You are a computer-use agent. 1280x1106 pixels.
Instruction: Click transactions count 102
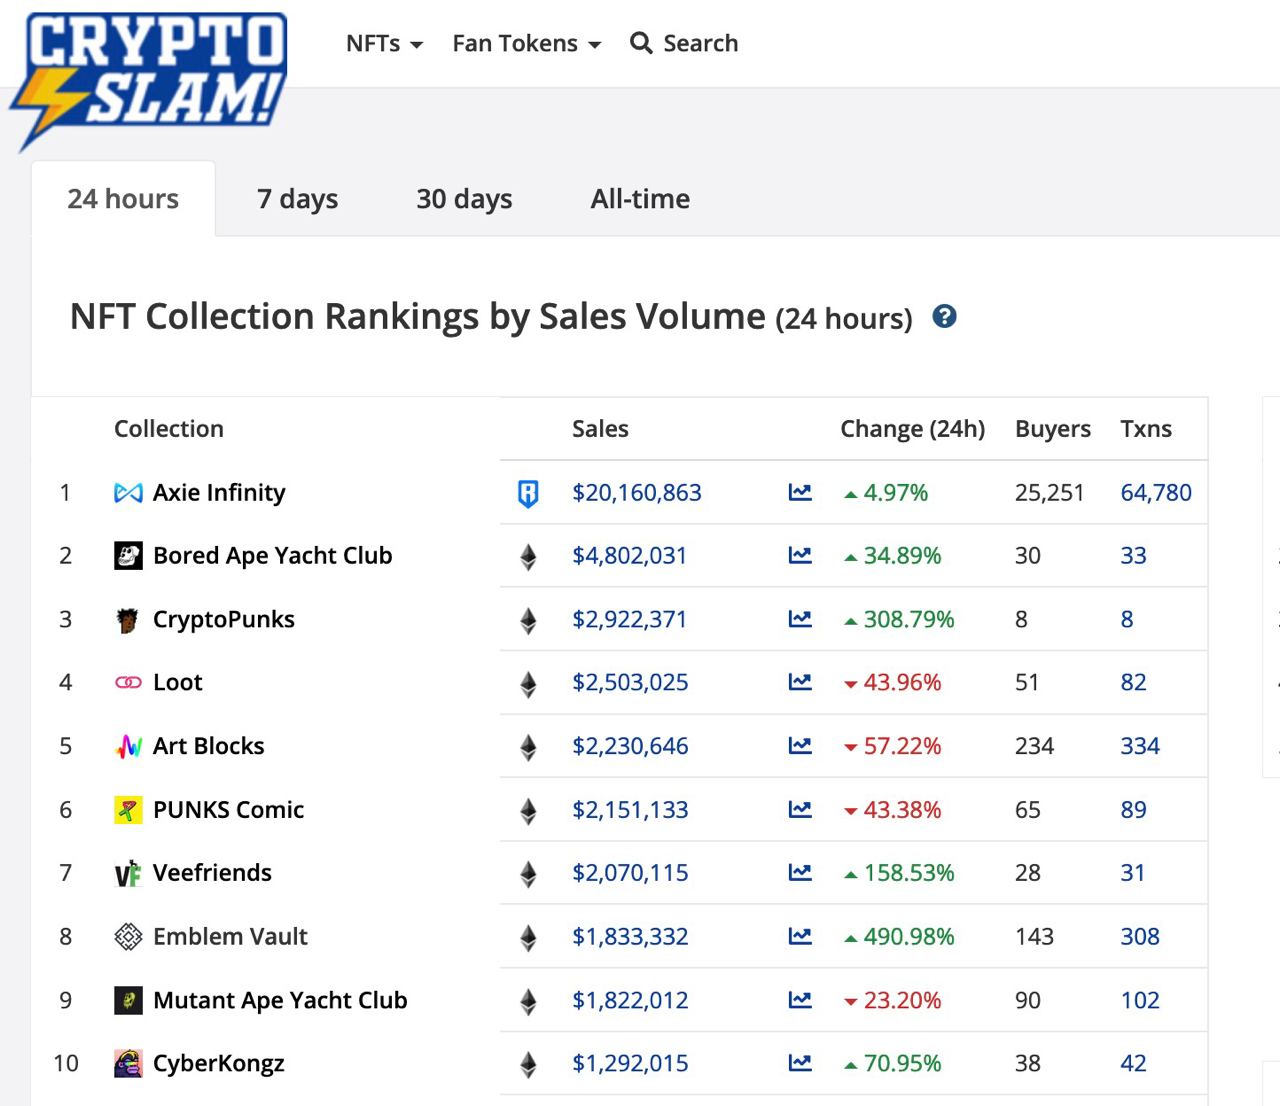coord(1140,1001)
